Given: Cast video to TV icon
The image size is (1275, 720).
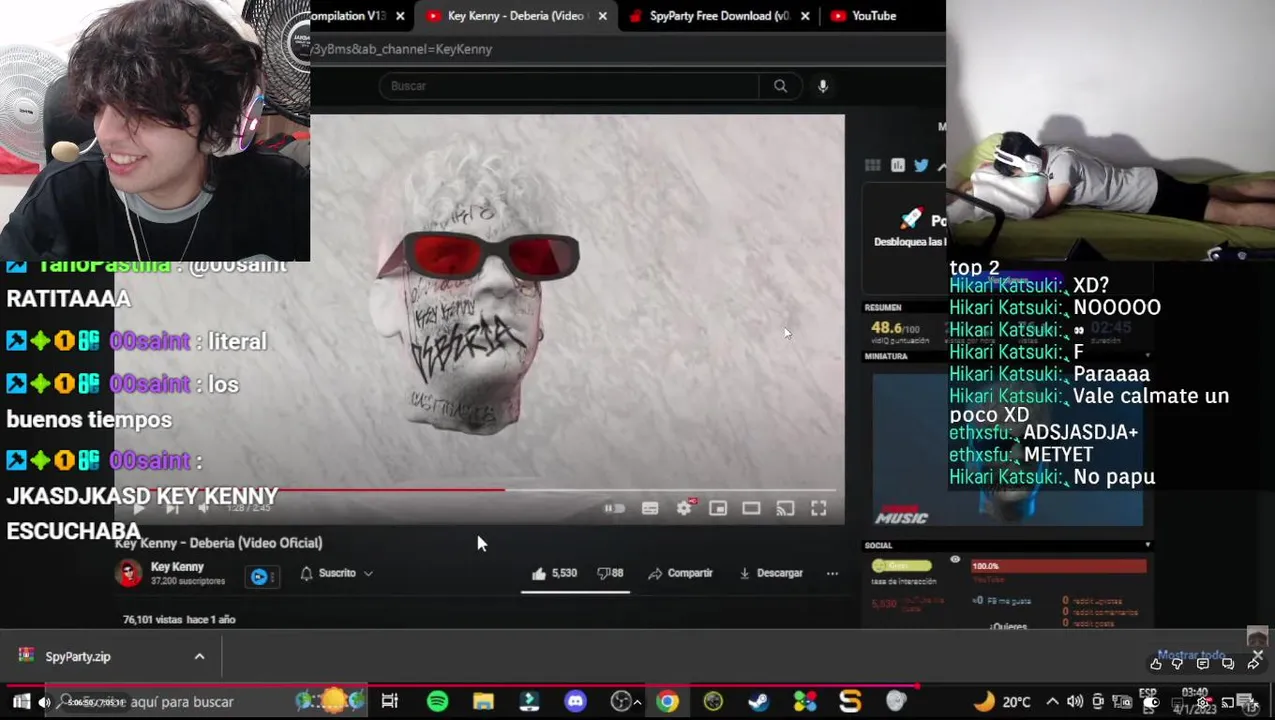Looking at the screenshot, I should tap(785, 508).
